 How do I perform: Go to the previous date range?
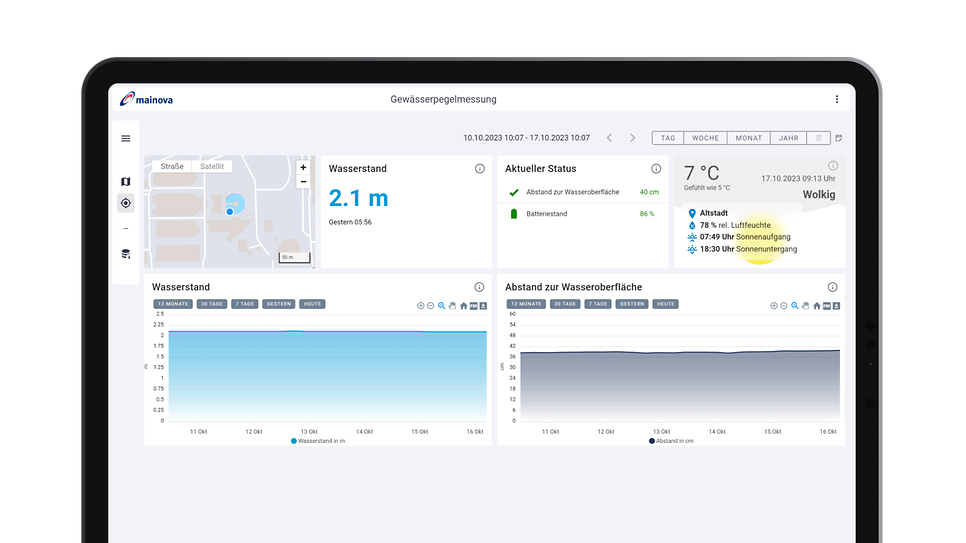pos(609,138)
